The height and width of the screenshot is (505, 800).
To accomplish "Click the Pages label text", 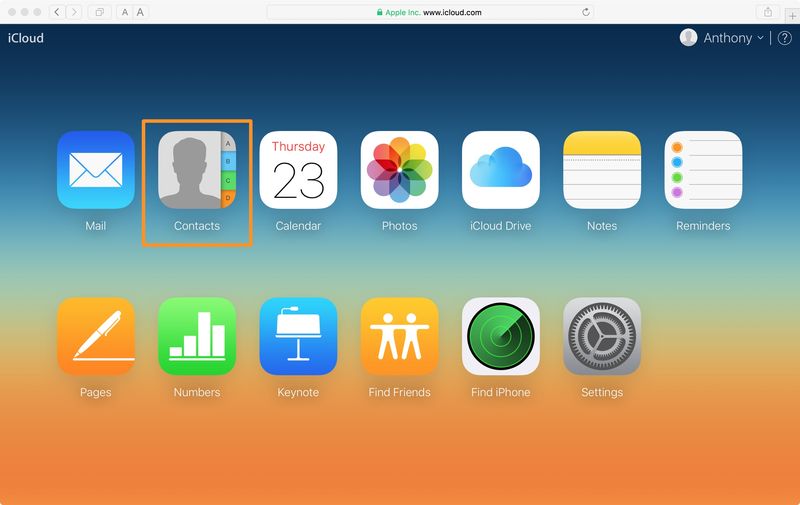I will pyautogui.click(x=96, y=392).
